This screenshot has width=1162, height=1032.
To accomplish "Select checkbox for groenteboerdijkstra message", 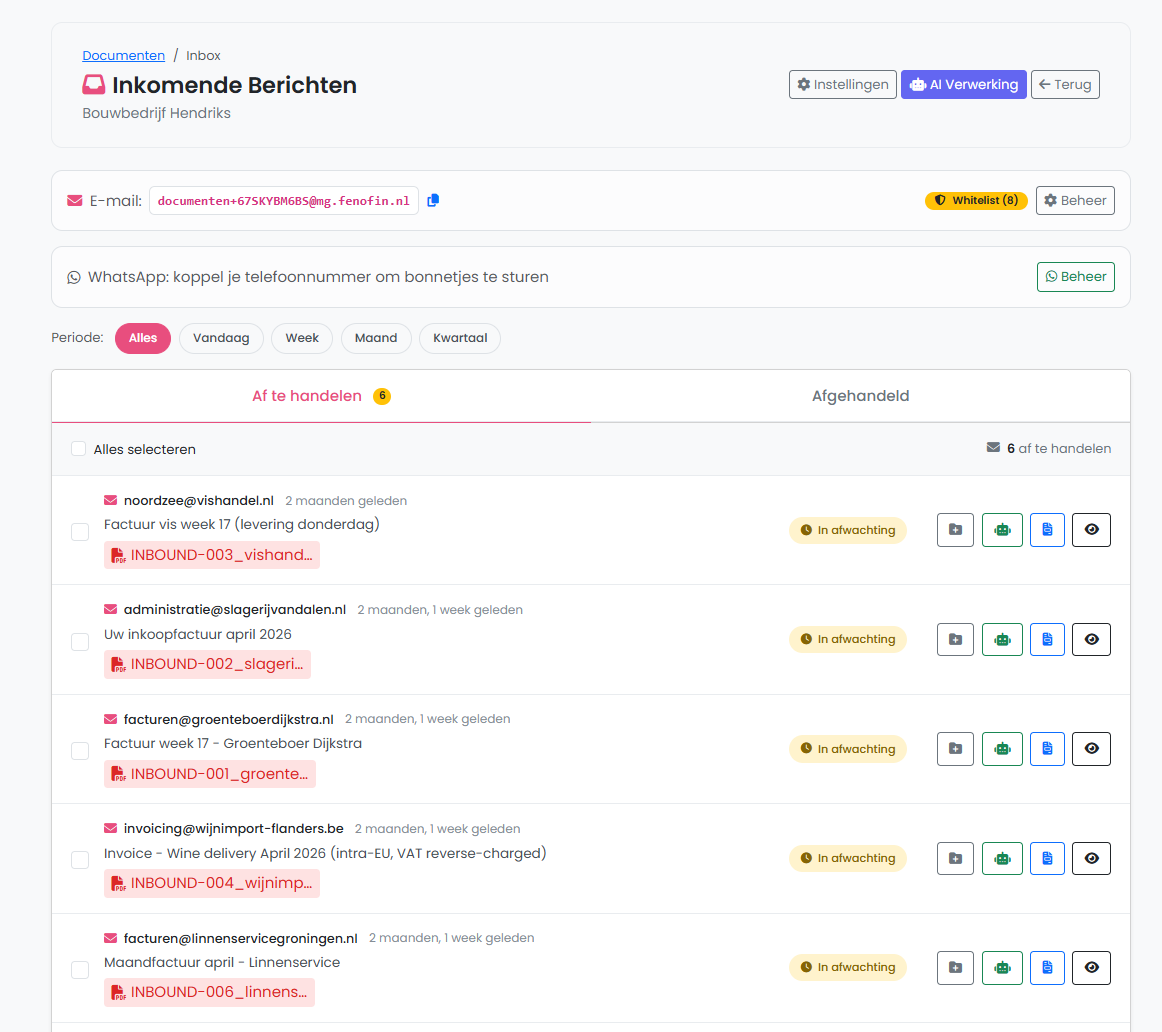I will 80,750.
